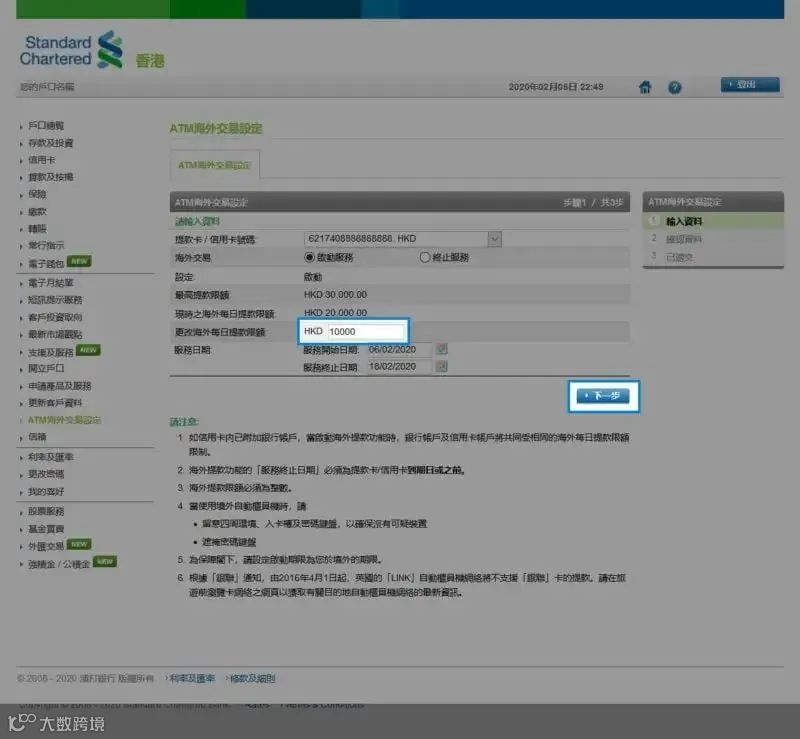This screenshot has width=800, height=739.
Task: Expand 繳款 in the sidebar
Action: (37, 211)
